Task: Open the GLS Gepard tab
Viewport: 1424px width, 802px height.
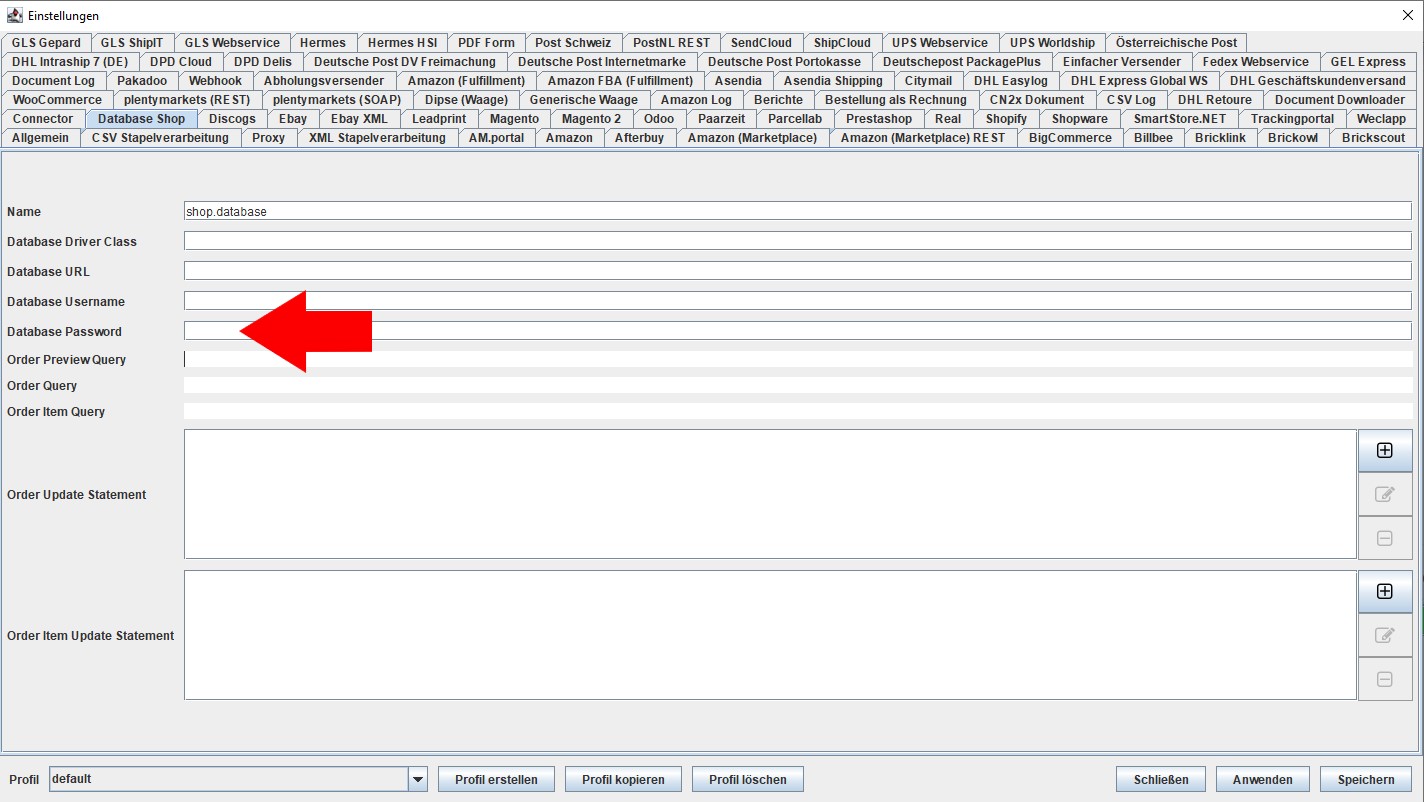Action: pos(46,43)
